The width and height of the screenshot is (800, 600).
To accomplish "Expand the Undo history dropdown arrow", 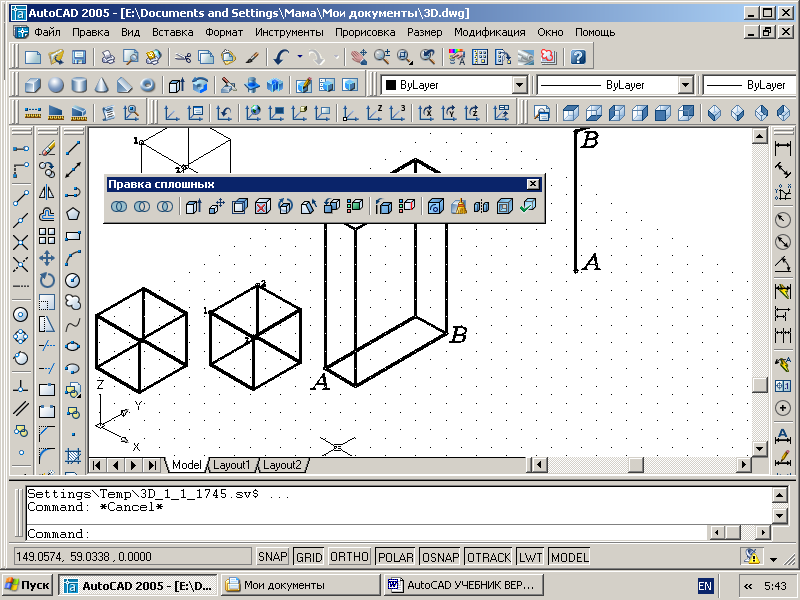I will pyautogui.click(x=299, y=57).
